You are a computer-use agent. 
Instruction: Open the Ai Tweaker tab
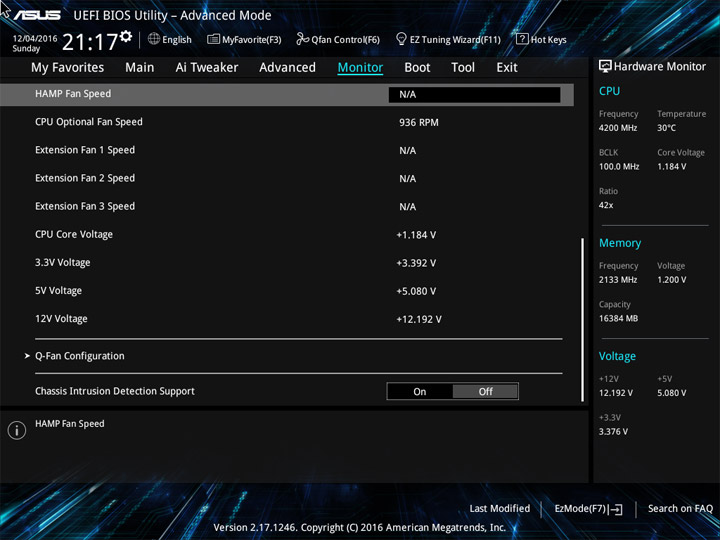[x=207, y=68]
